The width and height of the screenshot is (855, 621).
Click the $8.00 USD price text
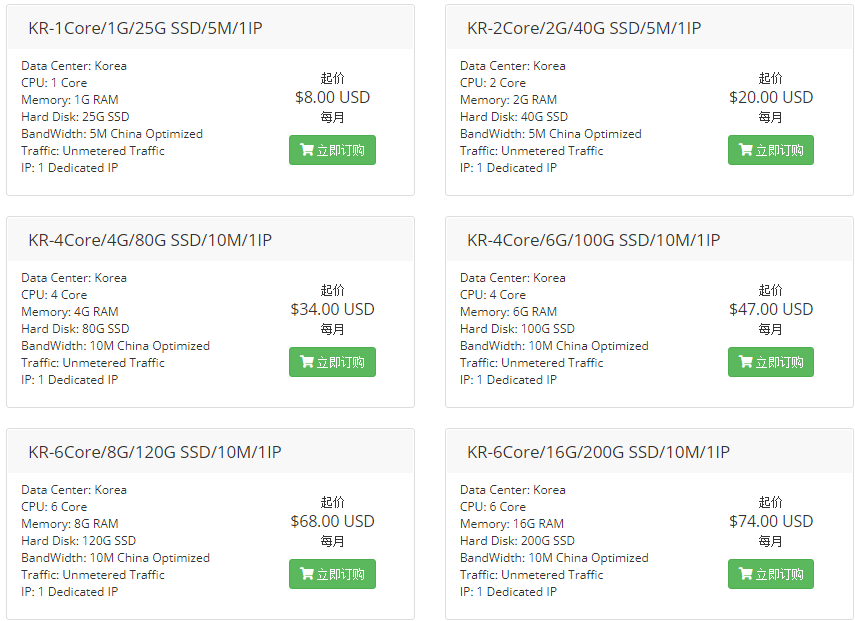(333, 97)
